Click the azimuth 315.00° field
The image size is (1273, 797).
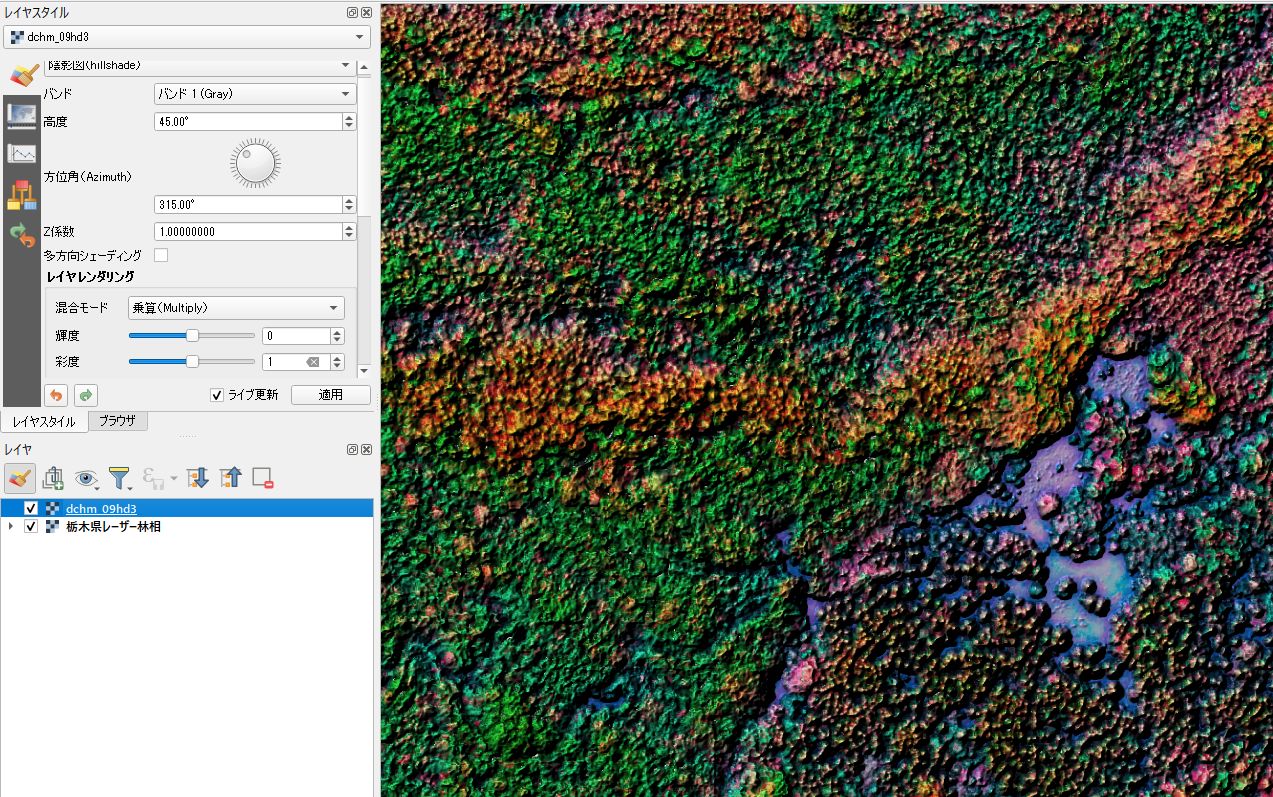point(247,204)
